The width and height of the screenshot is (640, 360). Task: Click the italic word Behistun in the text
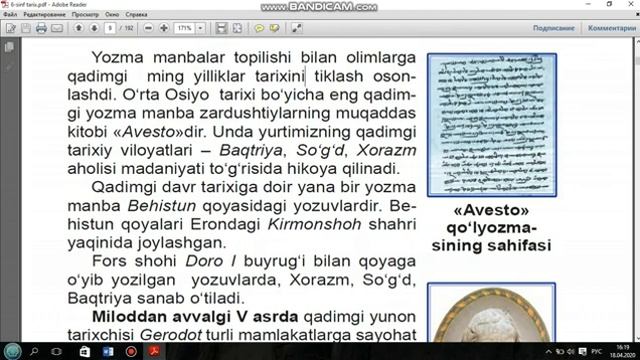(162, 206)
